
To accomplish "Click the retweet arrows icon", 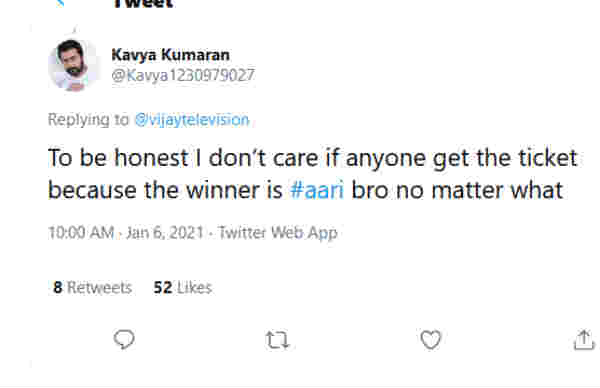I will (x=277, y=340).
